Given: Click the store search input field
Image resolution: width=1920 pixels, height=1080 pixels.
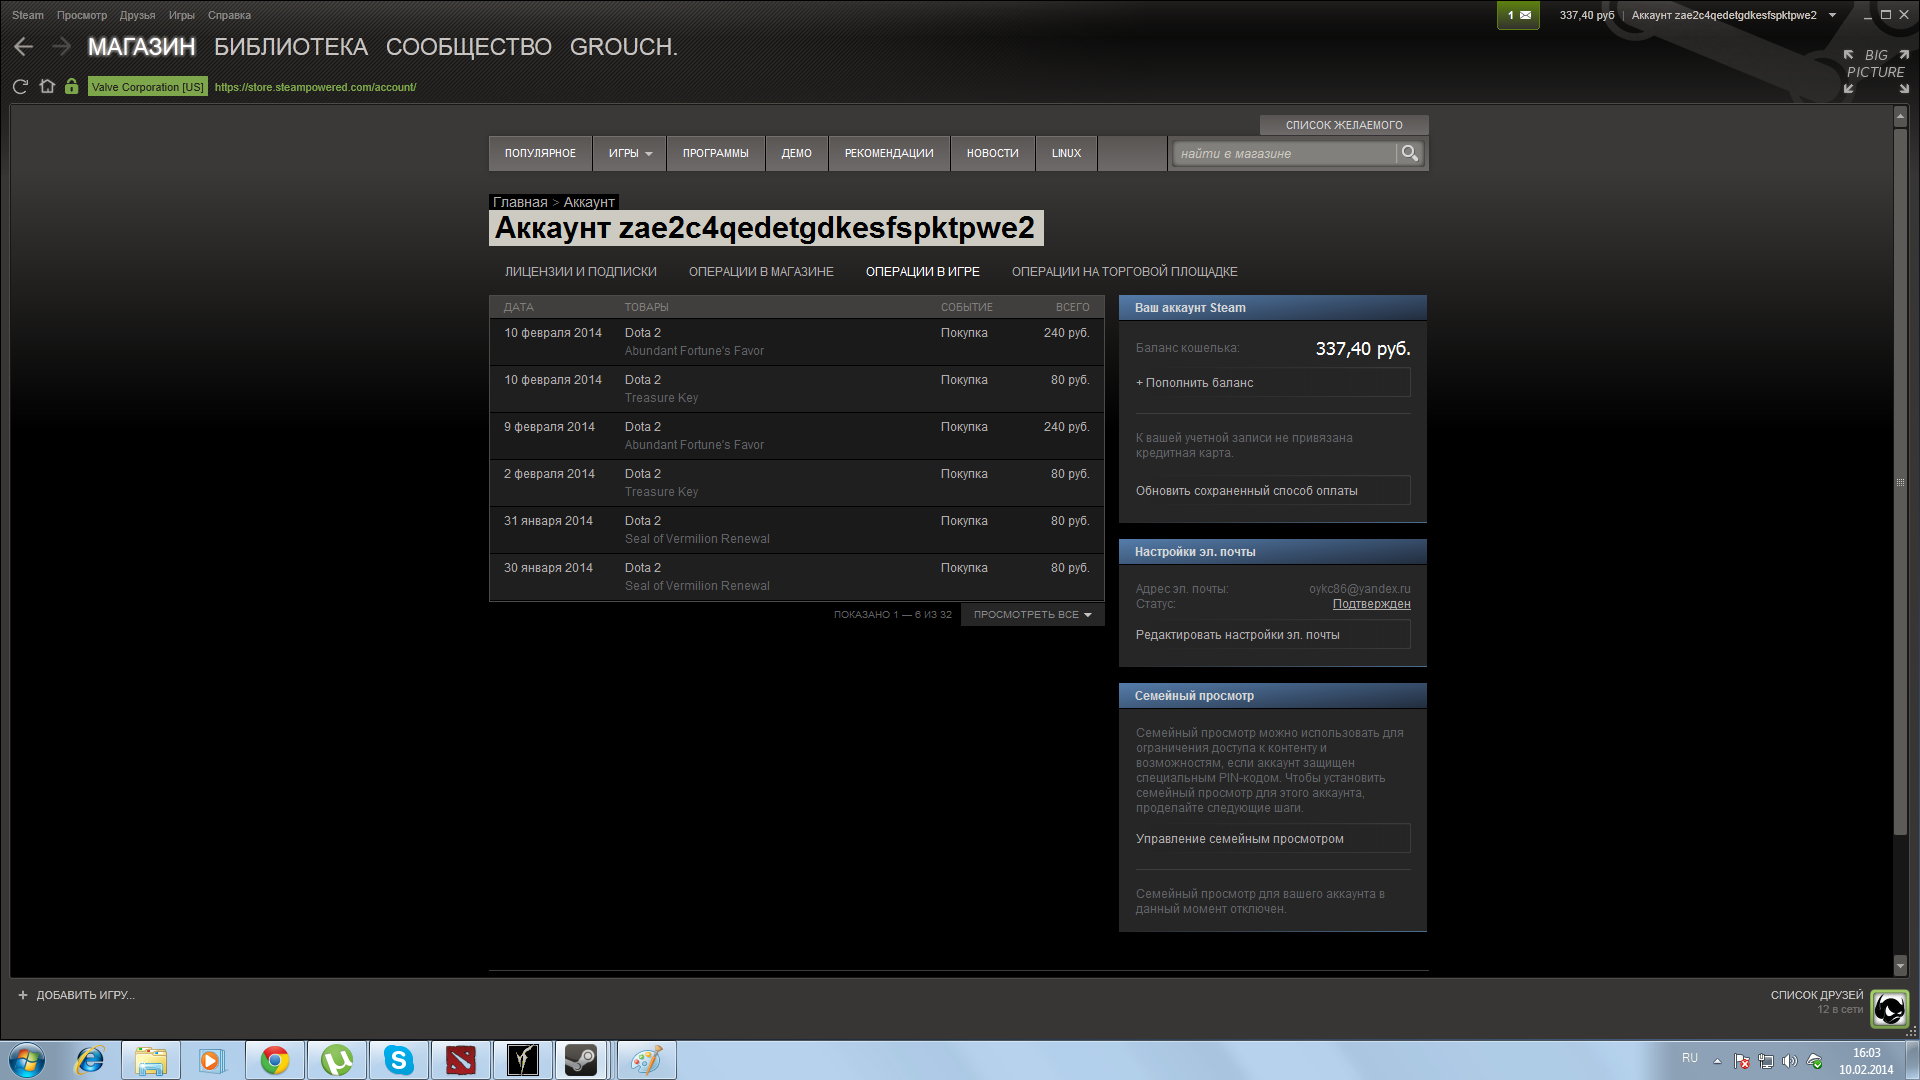Looking at the screenshot, I should (x=1284, y=153).
